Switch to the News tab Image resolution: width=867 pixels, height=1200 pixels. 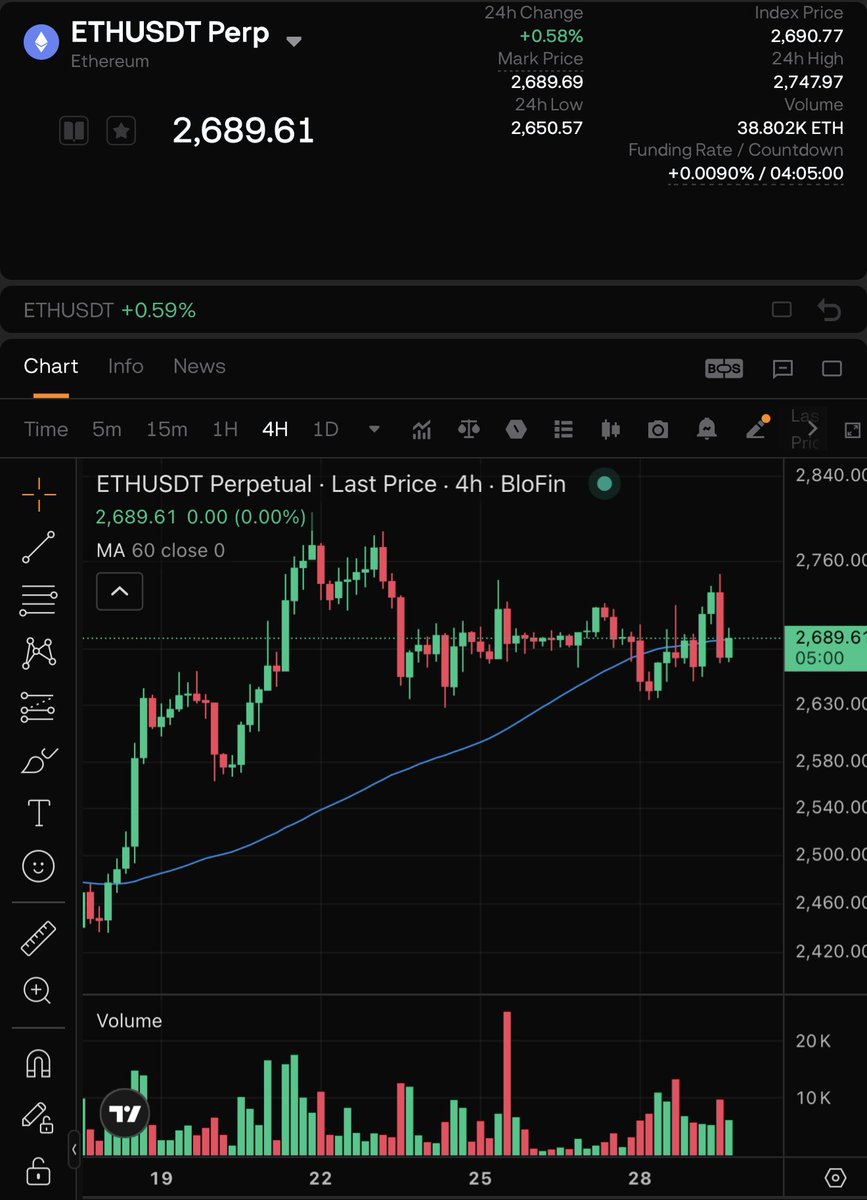[x=199, y=366]
